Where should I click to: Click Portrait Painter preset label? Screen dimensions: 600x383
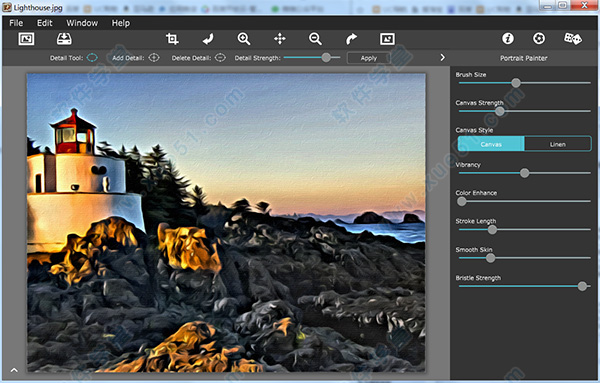click(523, 58)
